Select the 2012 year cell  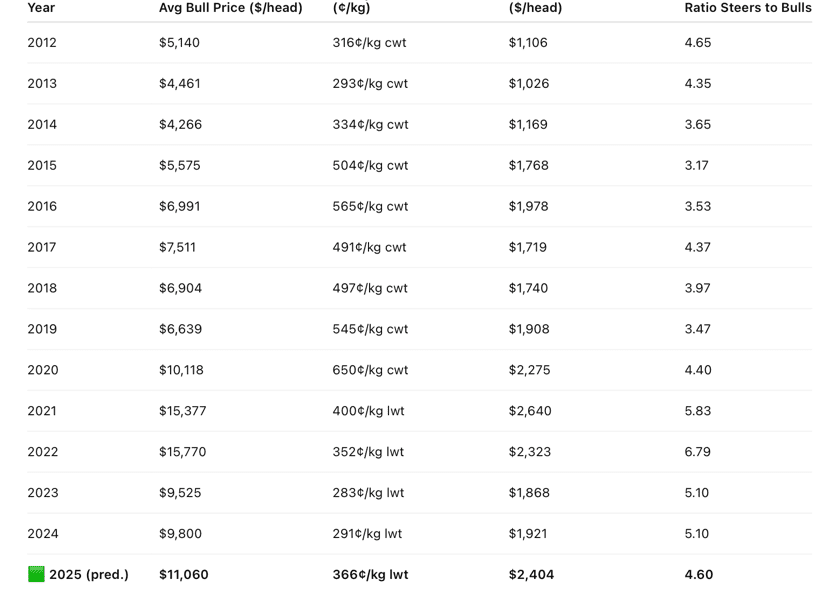click(x=42, y=43)
